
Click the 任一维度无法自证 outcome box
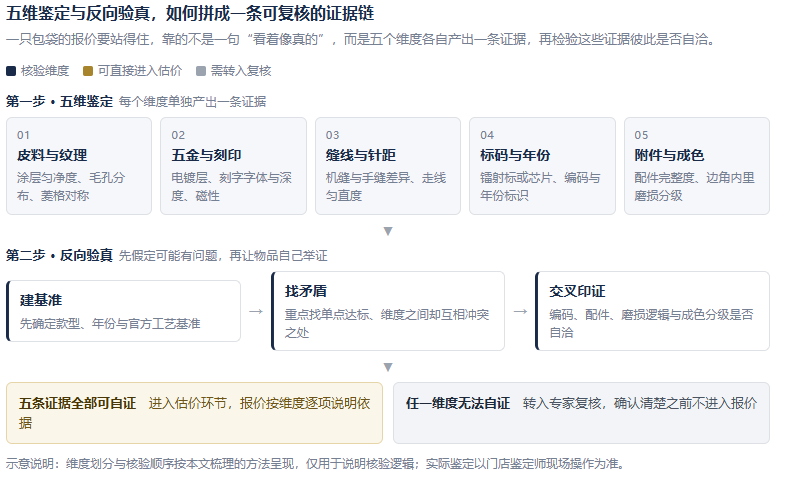pos(581,413)
